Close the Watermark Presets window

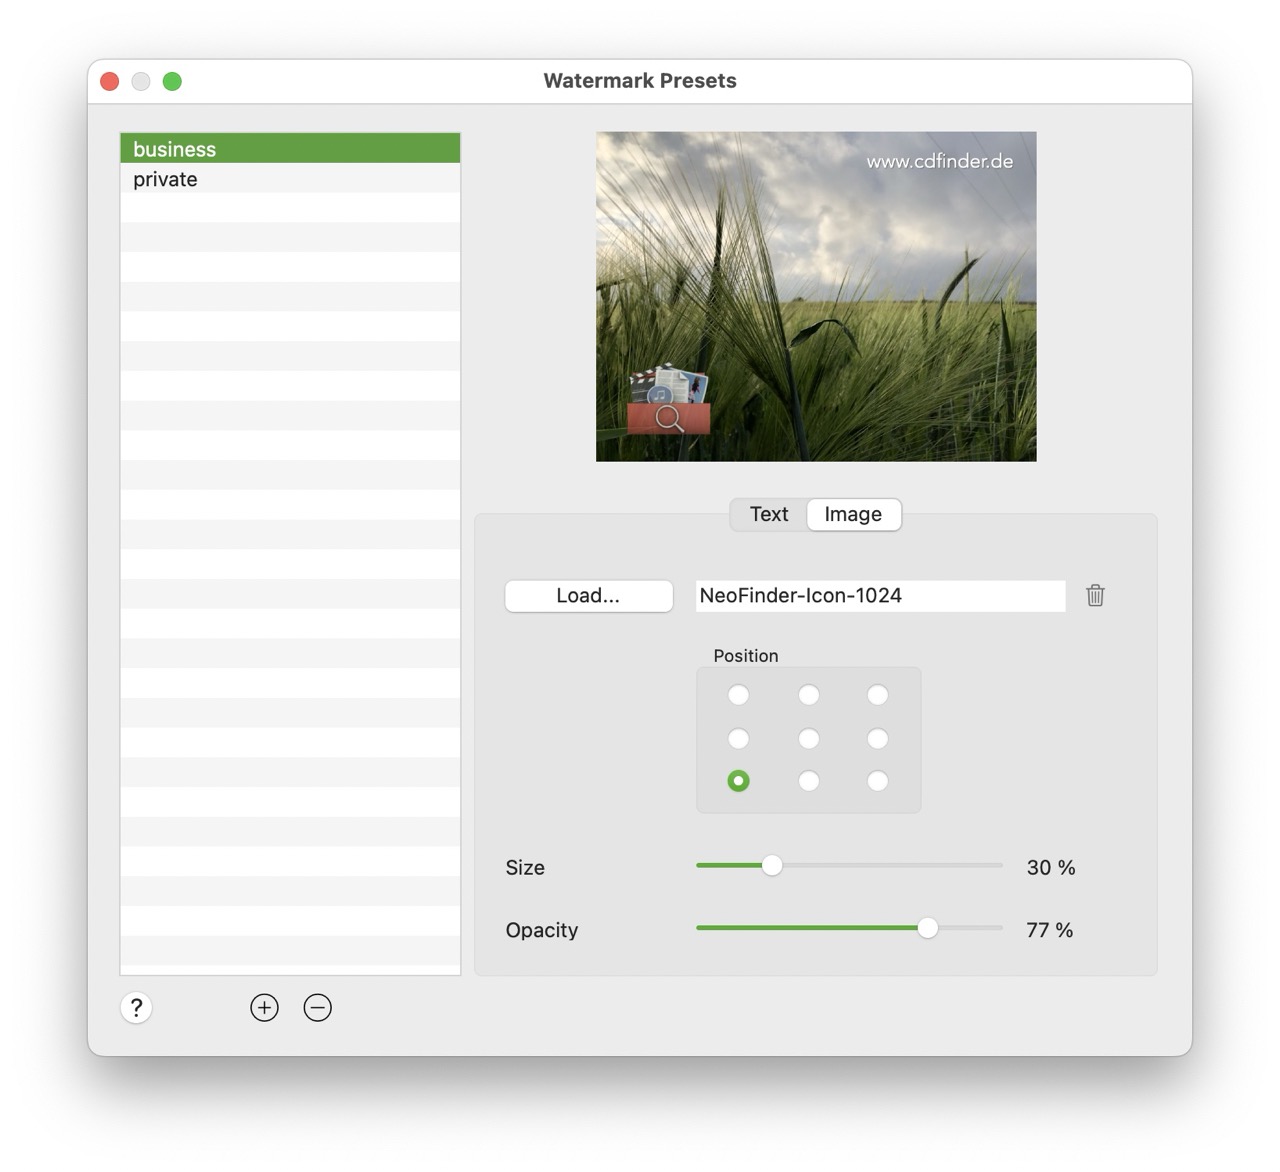coord(110,81)
